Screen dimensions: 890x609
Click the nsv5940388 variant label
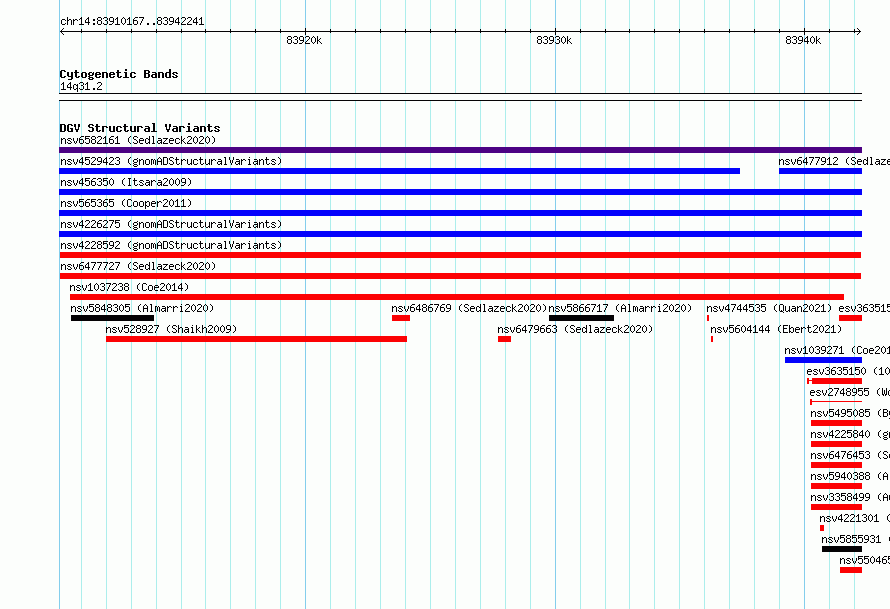tap(850, 476)
